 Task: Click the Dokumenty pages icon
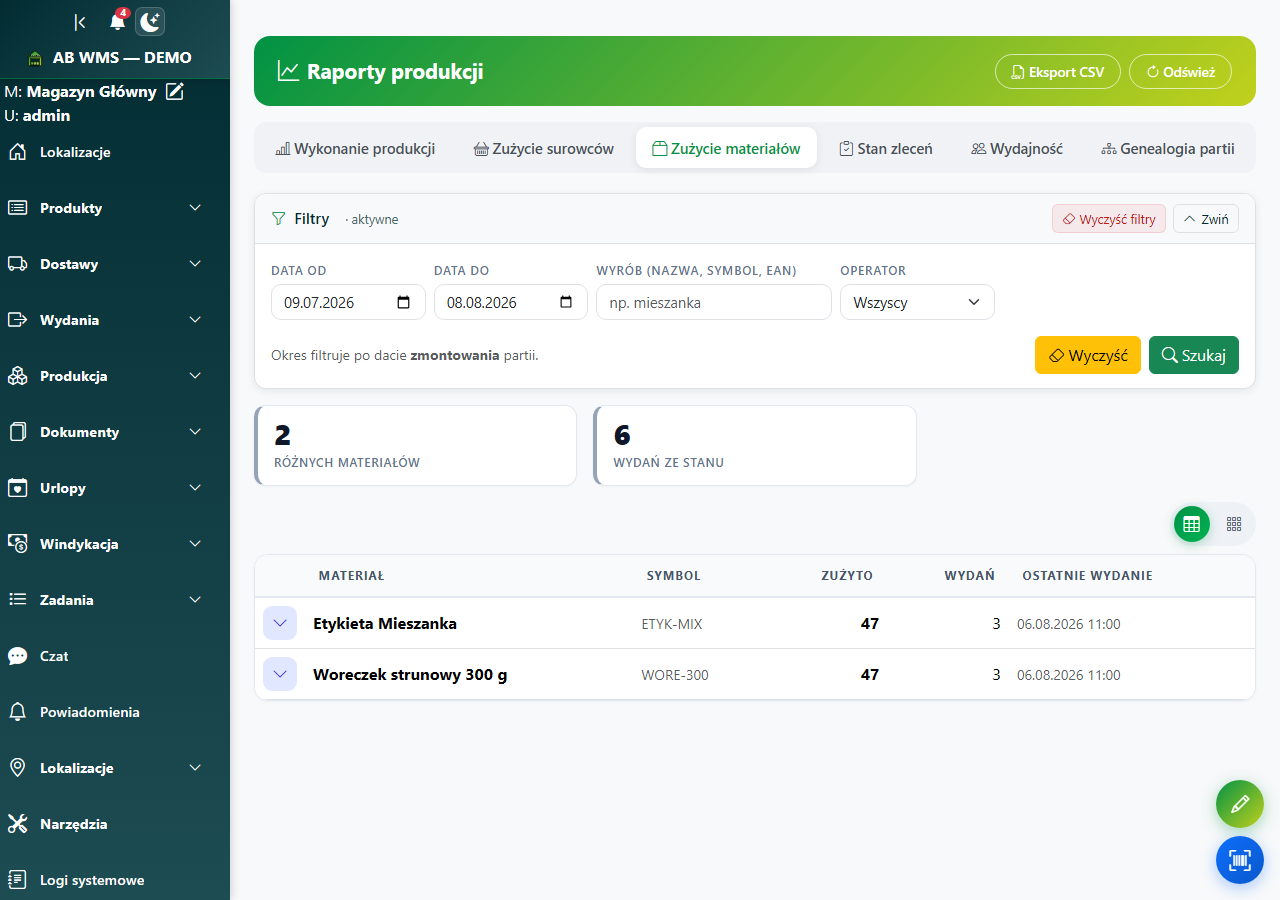pyautogui.click(x=17, y=432)
